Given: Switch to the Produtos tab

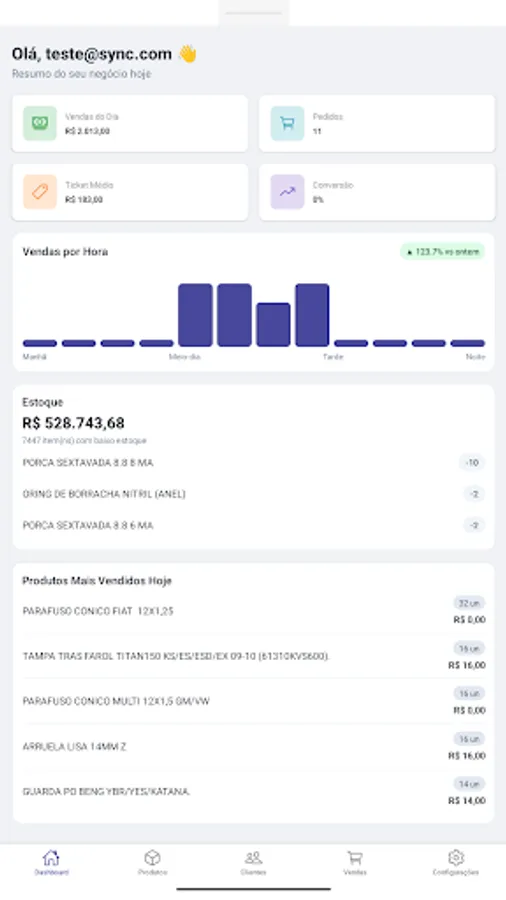Looking at the screenshot, I should click(x=152, y=863).
